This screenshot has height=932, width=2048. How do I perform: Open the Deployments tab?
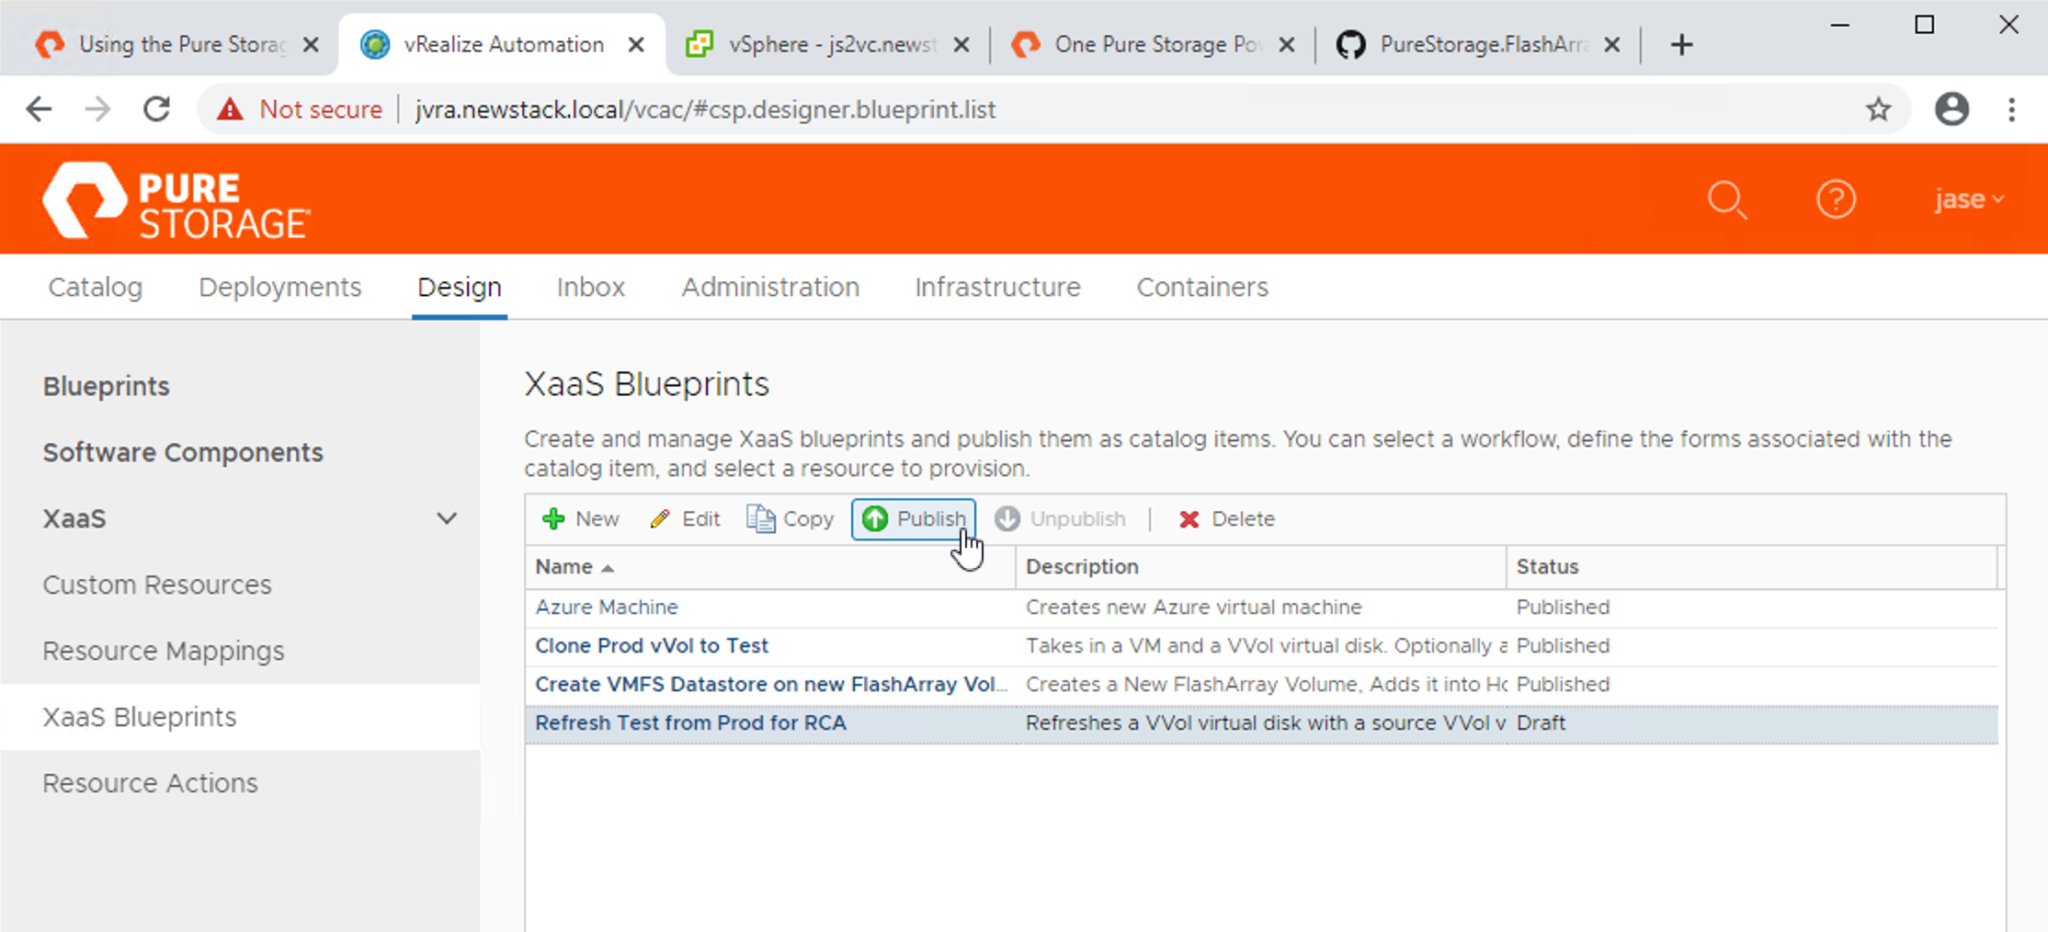pyautogui.click(x=280, y=287)
